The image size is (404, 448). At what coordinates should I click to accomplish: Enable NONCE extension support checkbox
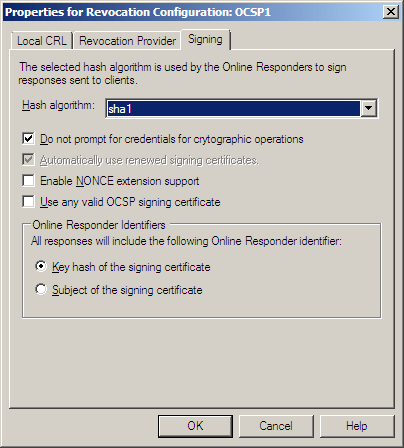tap(28, 181)
